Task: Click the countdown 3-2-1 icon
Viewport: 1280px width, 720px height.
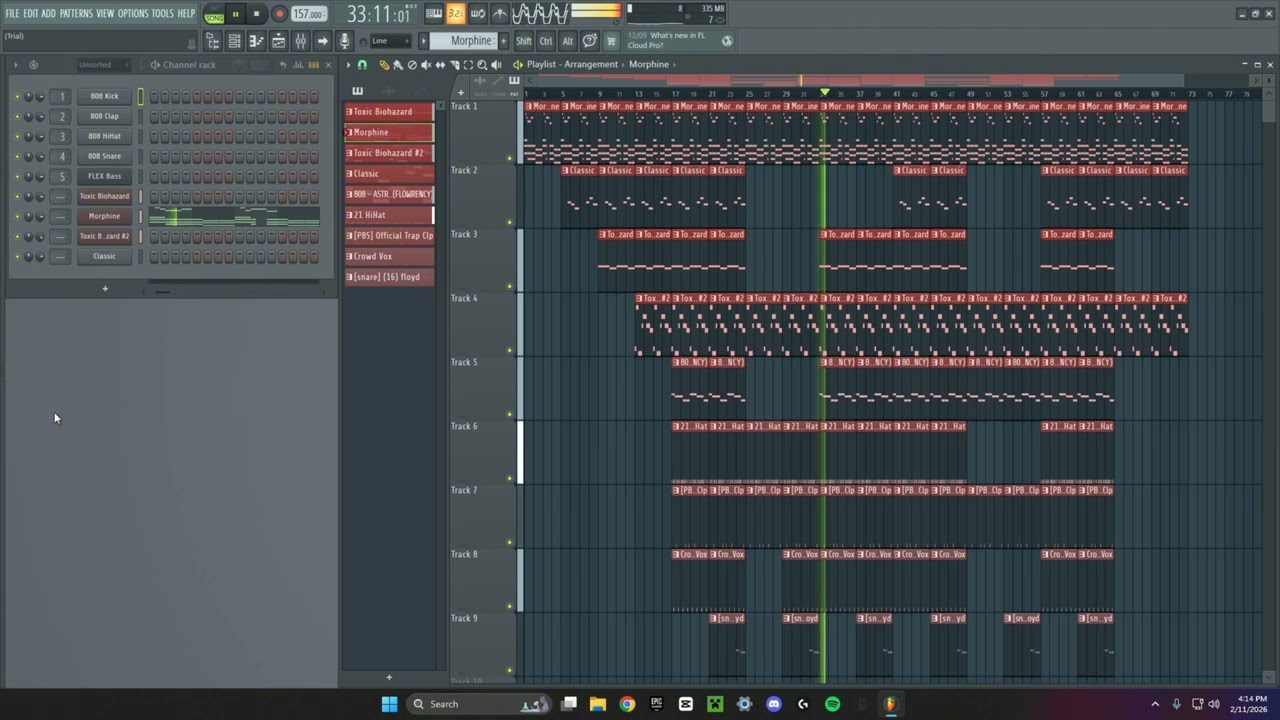Action: (x=455, y=14)
